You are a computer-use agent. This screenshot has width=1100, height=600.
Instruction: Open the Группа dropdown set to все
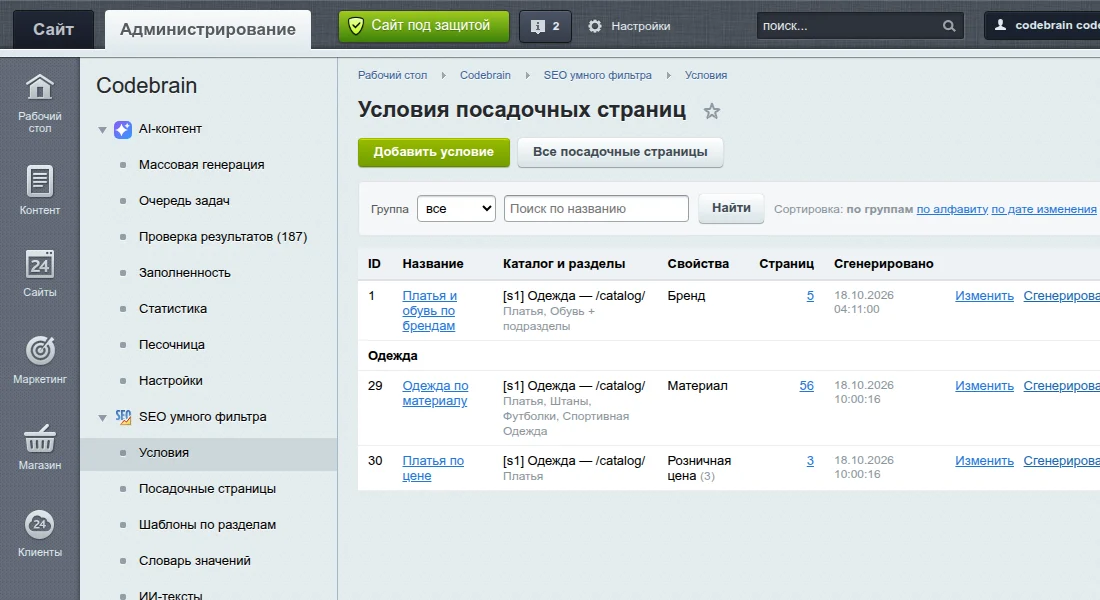click(x=456, y=208)
